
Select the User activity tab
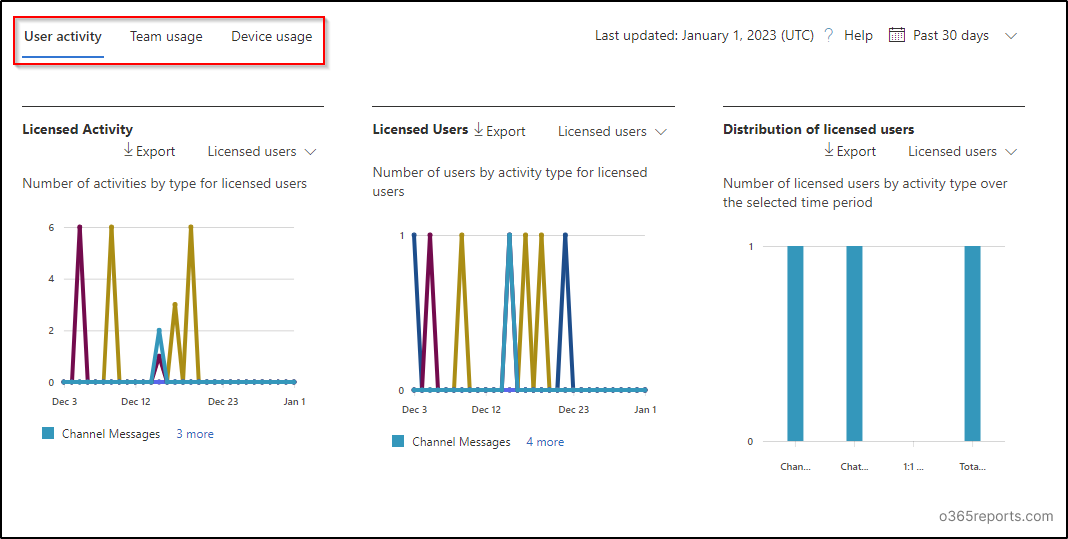click(63, 37)
